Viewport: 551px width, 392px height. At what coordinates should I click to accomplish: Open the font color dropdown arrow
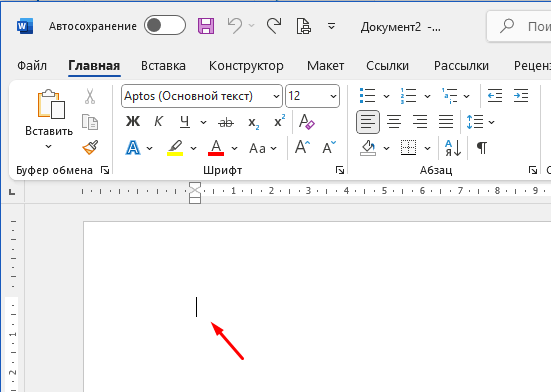point(234,149)
